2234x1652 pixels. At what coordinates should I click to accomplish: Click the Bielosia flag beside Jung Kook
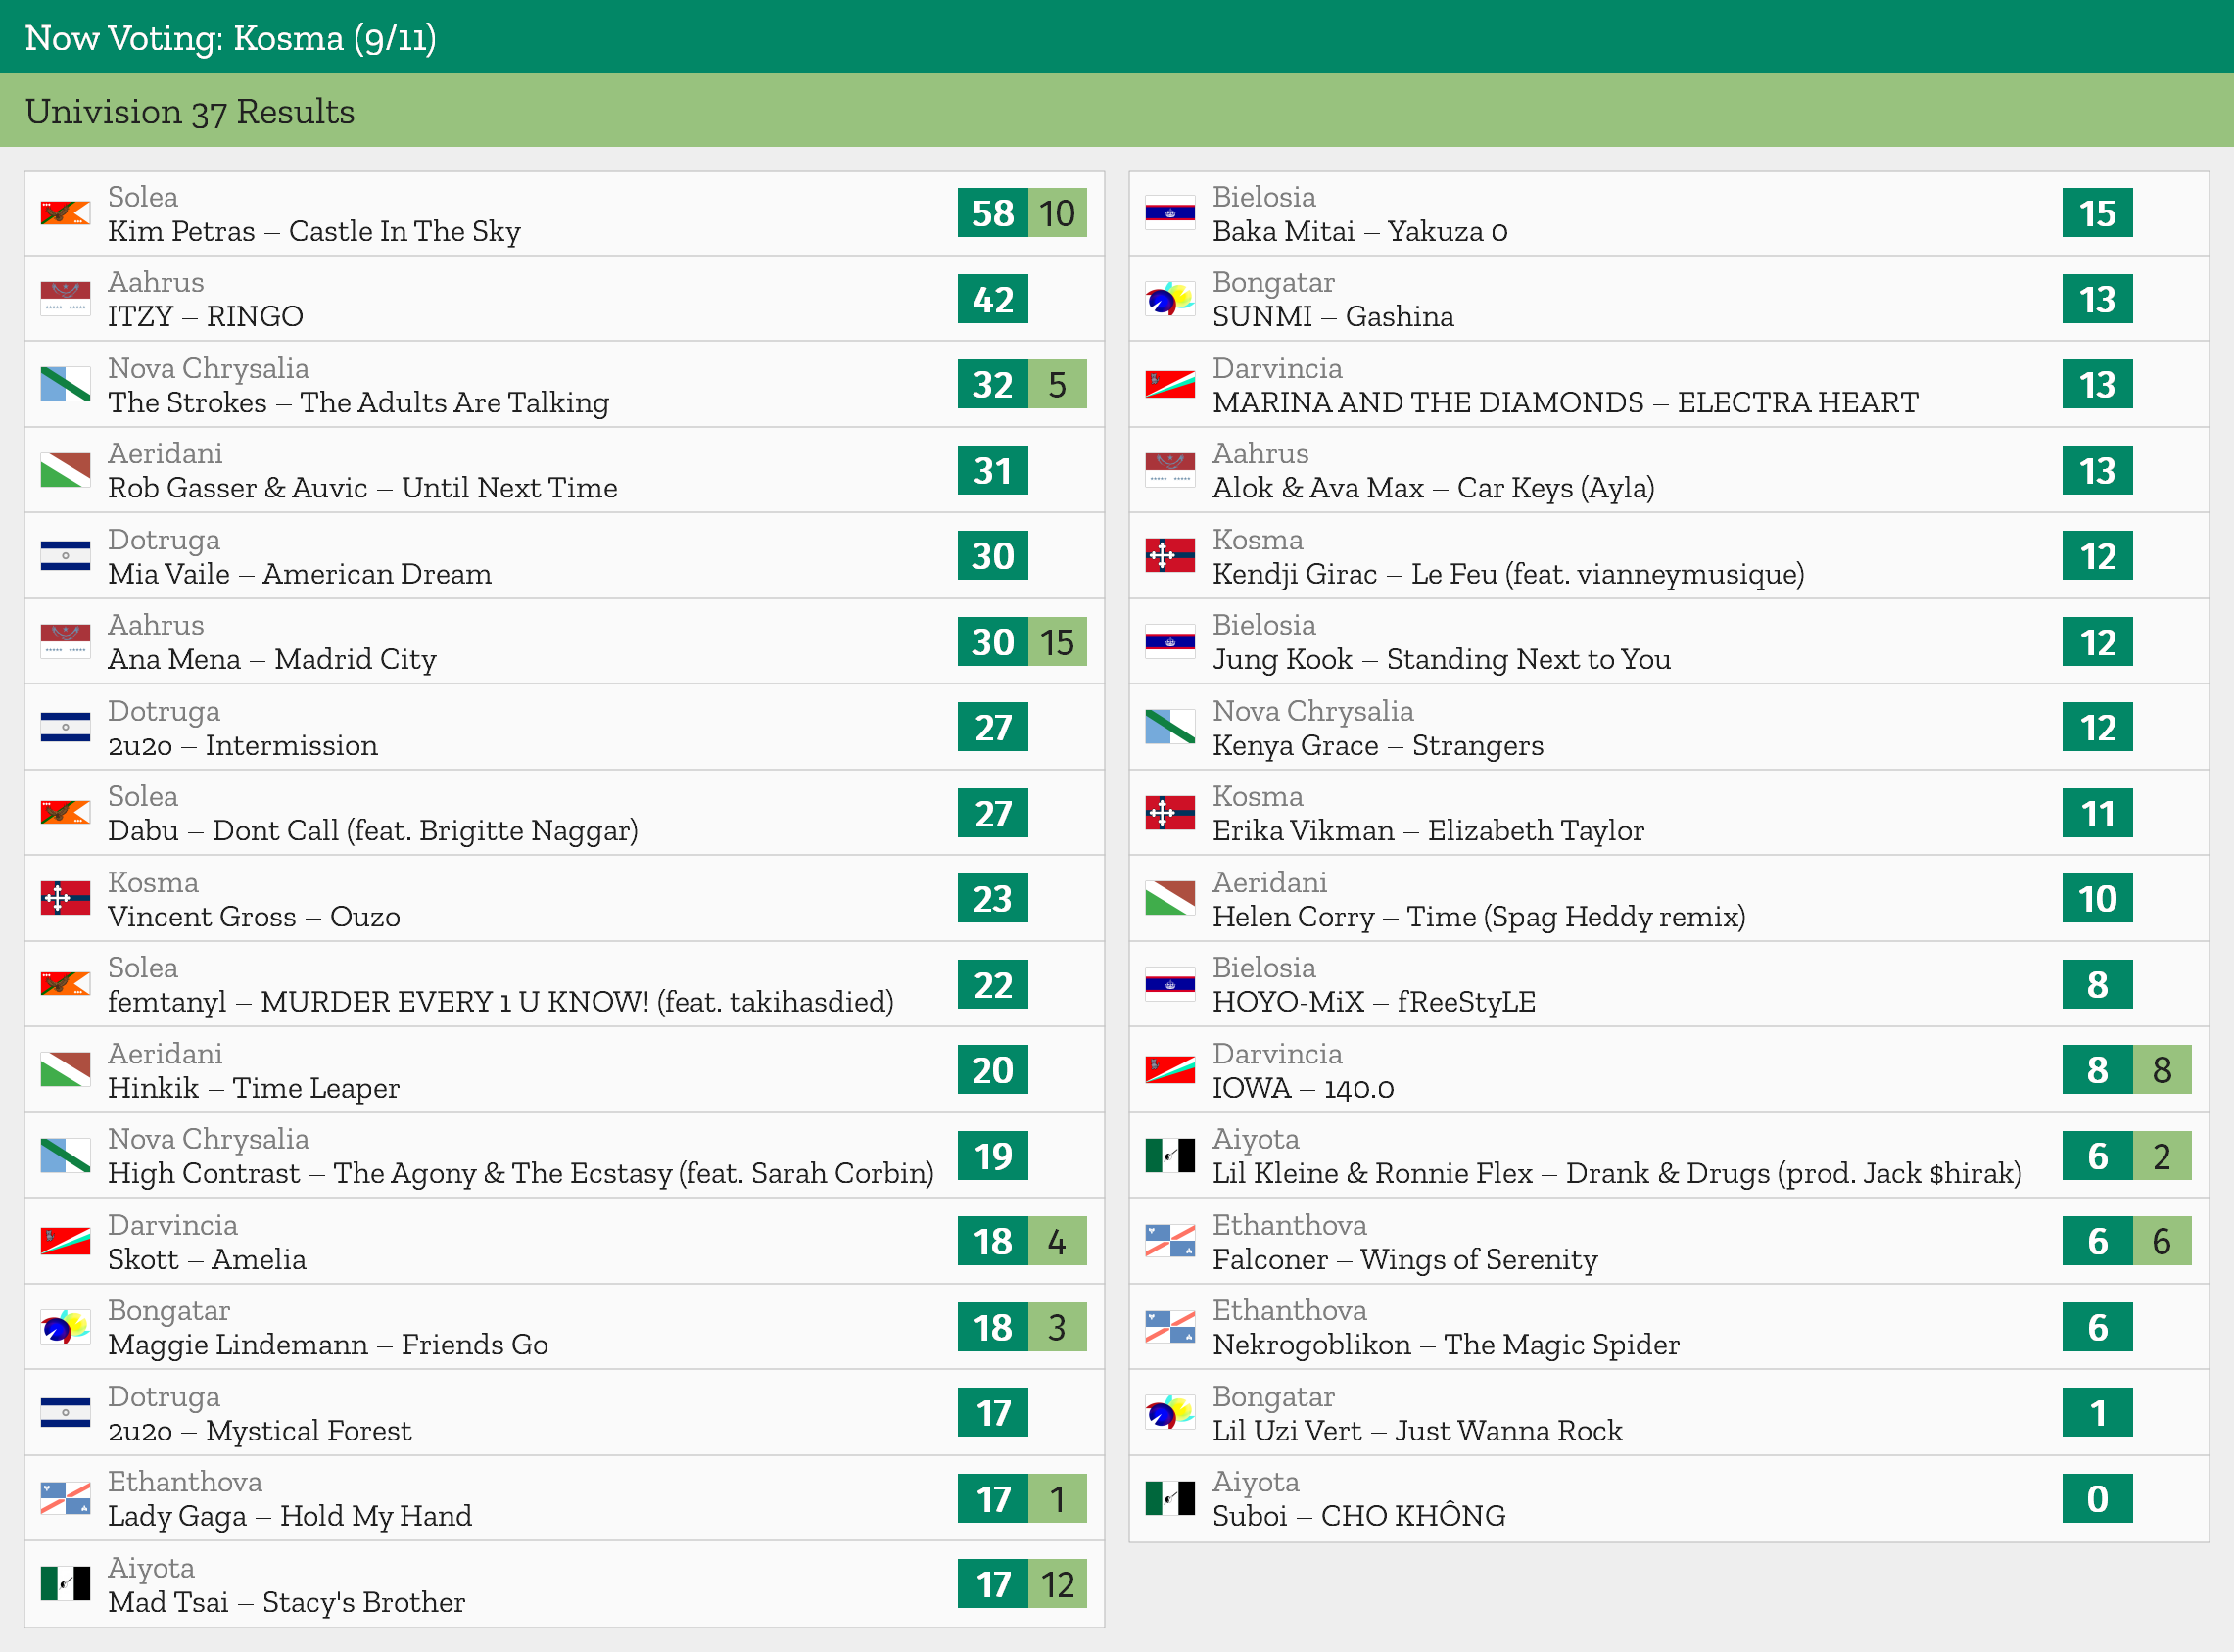pyautogui.click(x=1170, y=641)
